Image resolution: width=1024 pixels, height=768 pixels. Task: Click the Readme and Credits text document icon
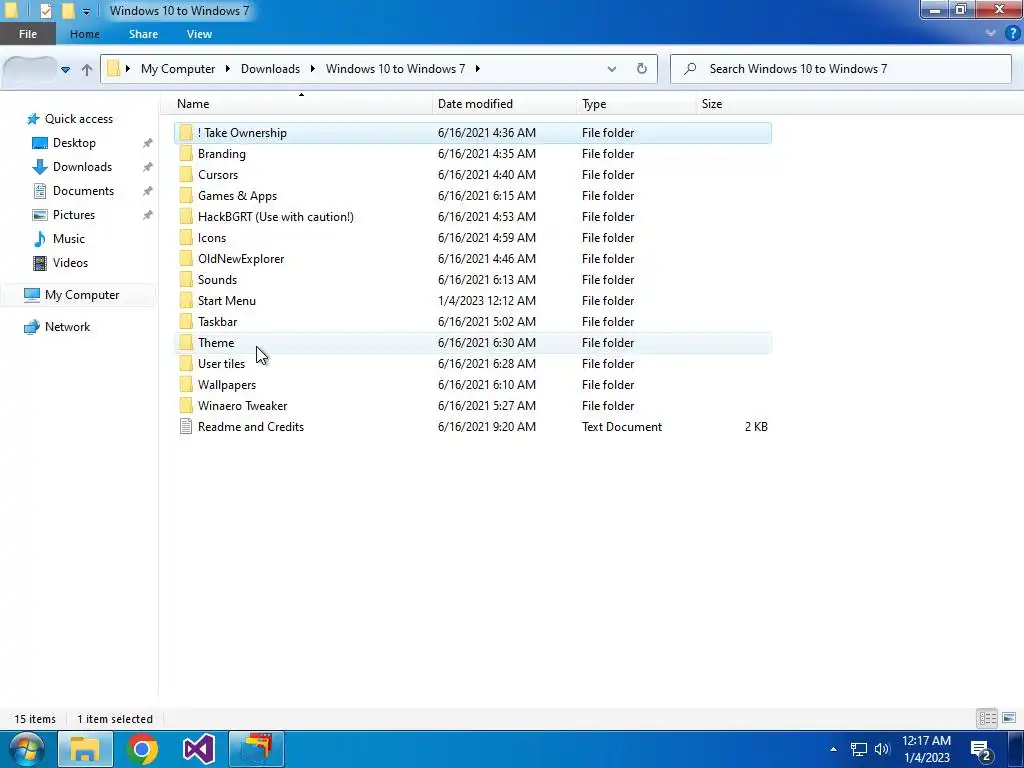pyautogui.click(x=186, y=426)
